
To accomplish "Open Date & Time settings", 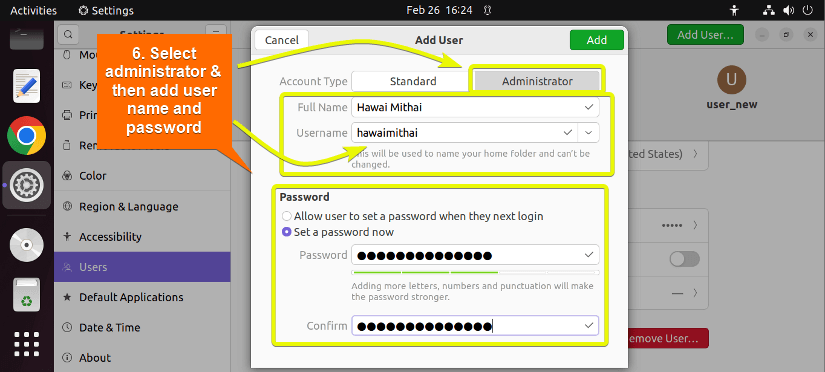I will [x=142, y=327].
